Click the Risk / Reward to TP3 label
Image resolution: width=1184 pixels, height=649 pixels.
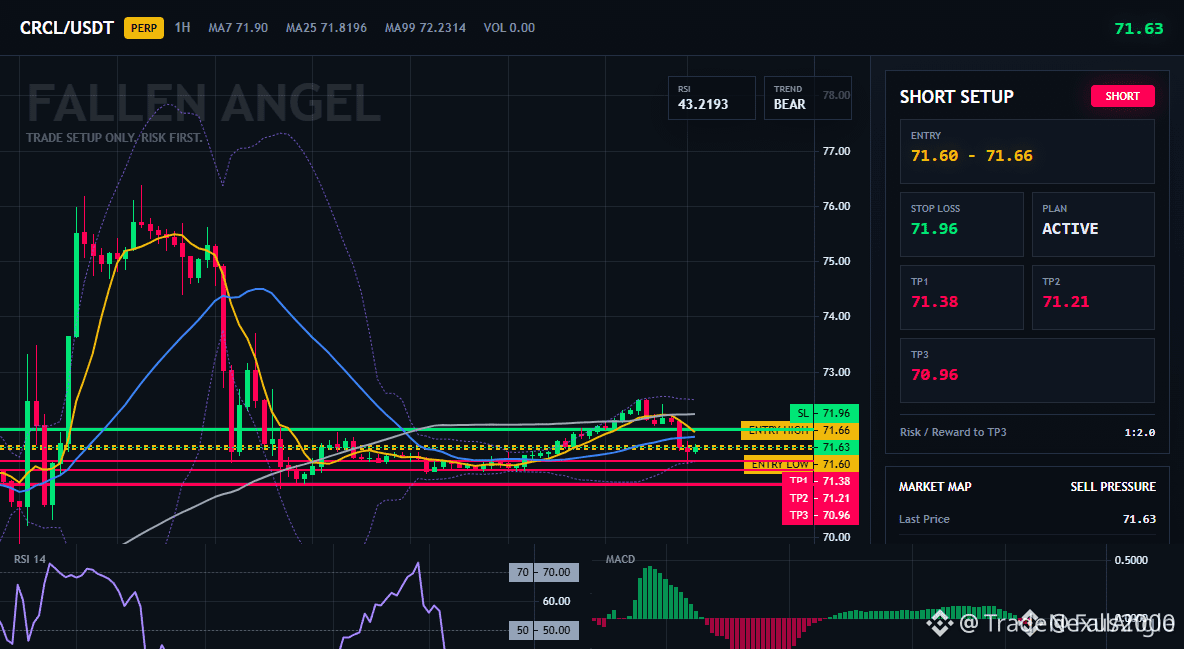click(953, 432)
